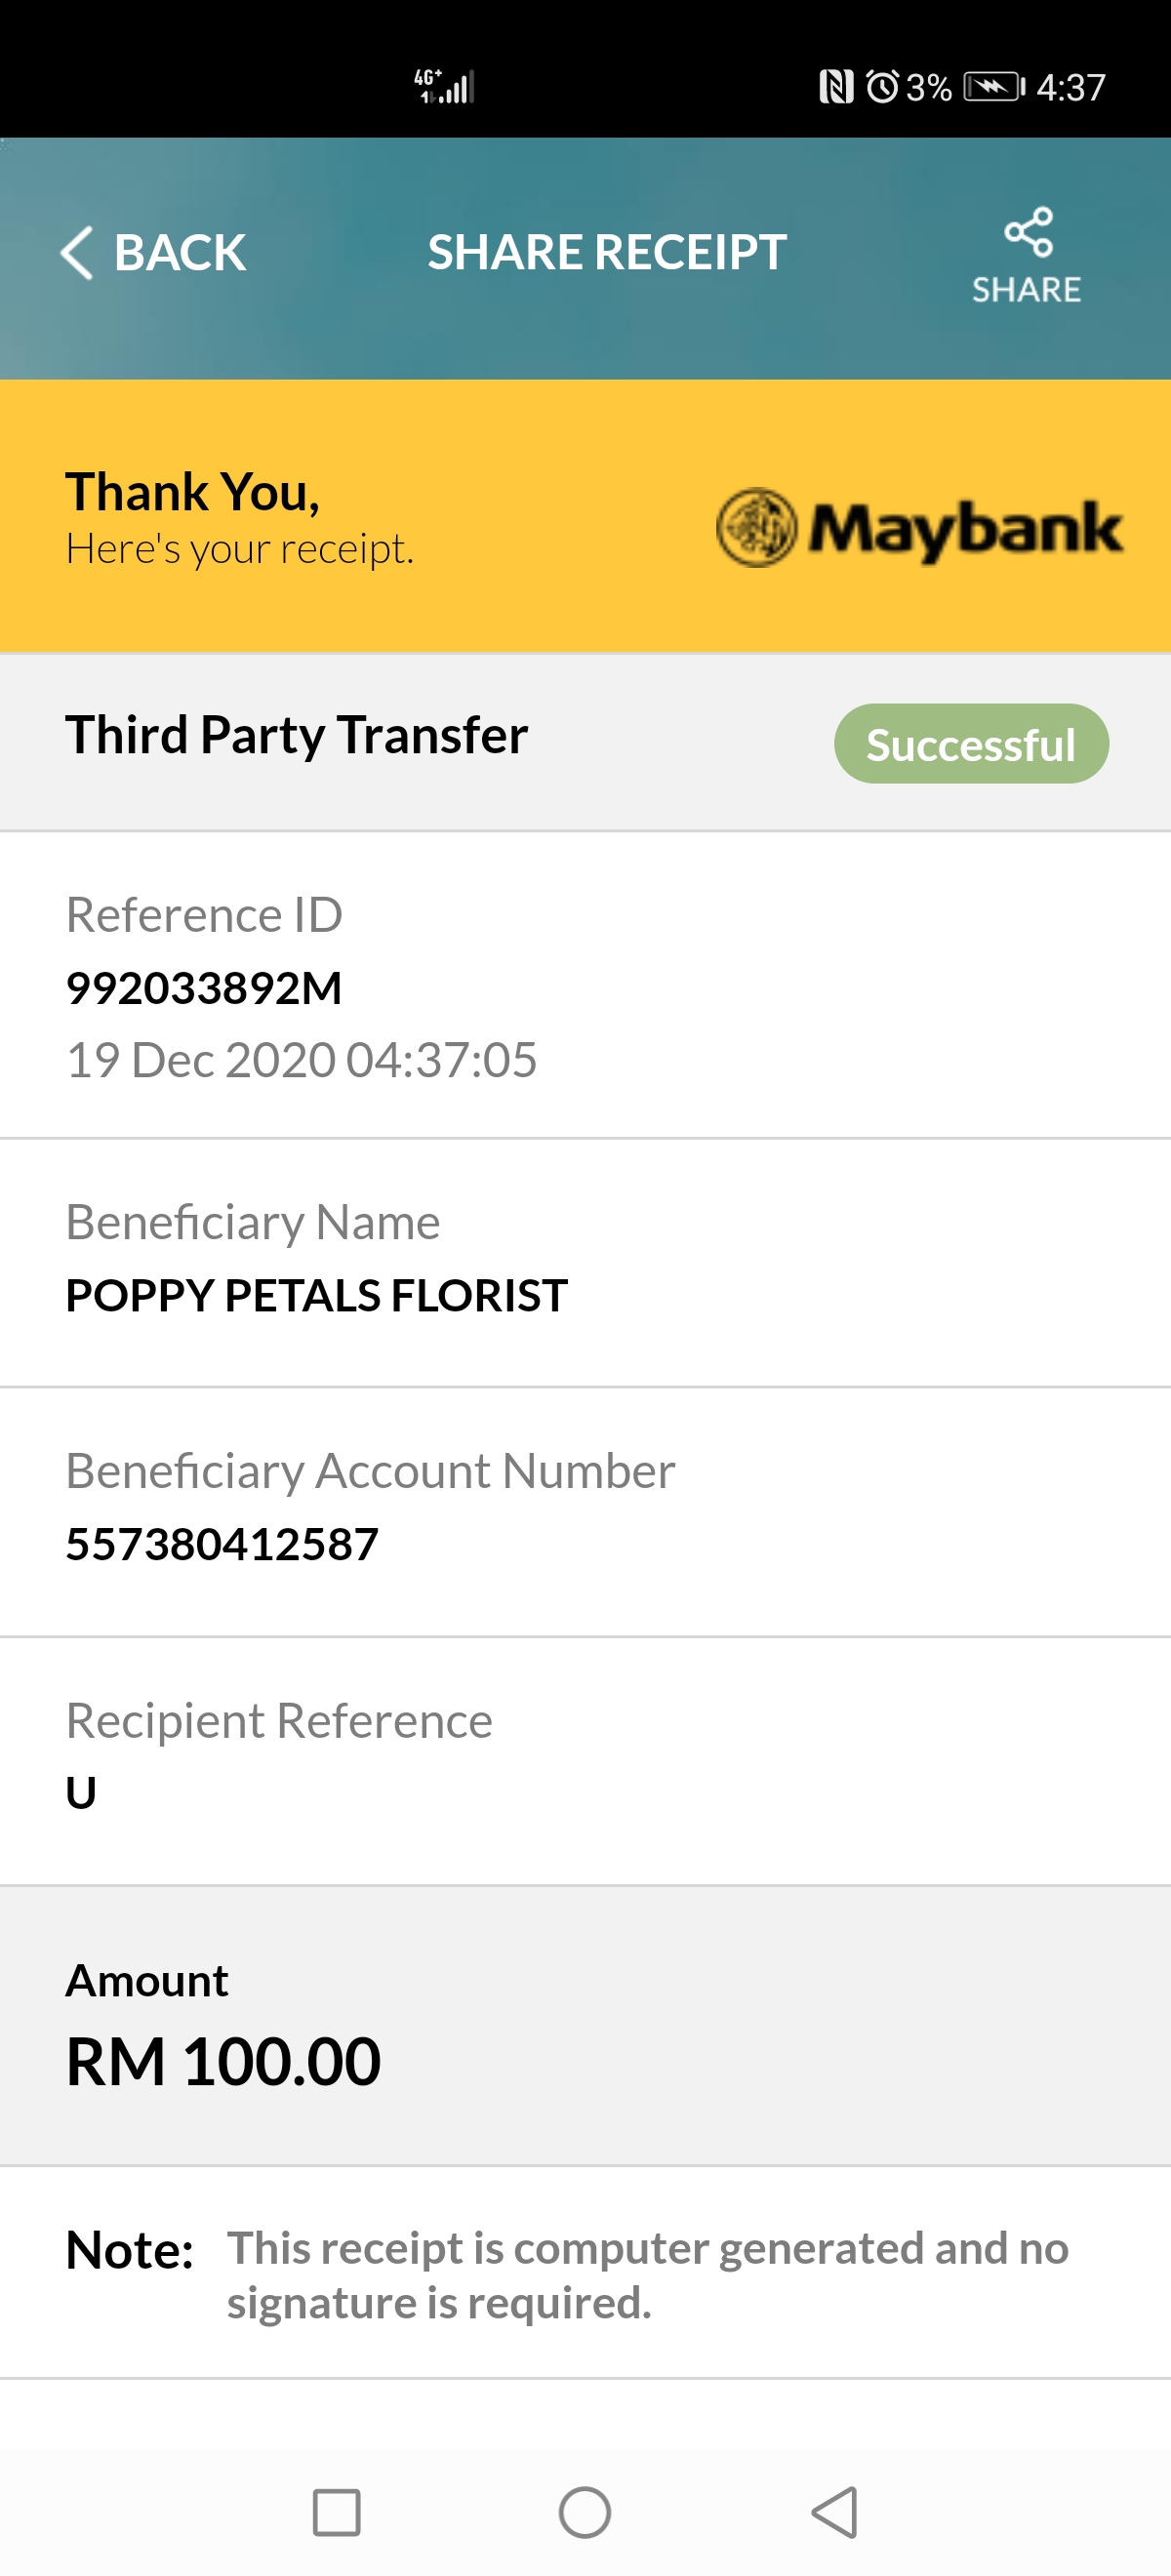1171x2576 pixels.
Task: Tap the alarm clock status icon
Action: [882, 87]
